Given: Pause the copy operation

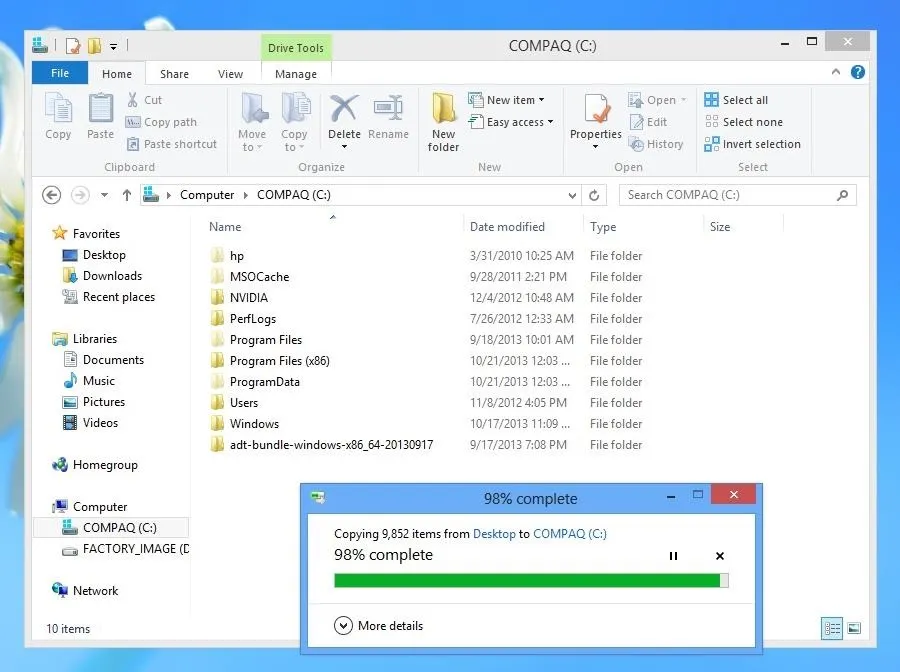Looking at the screenshot, I should [673, 556].
